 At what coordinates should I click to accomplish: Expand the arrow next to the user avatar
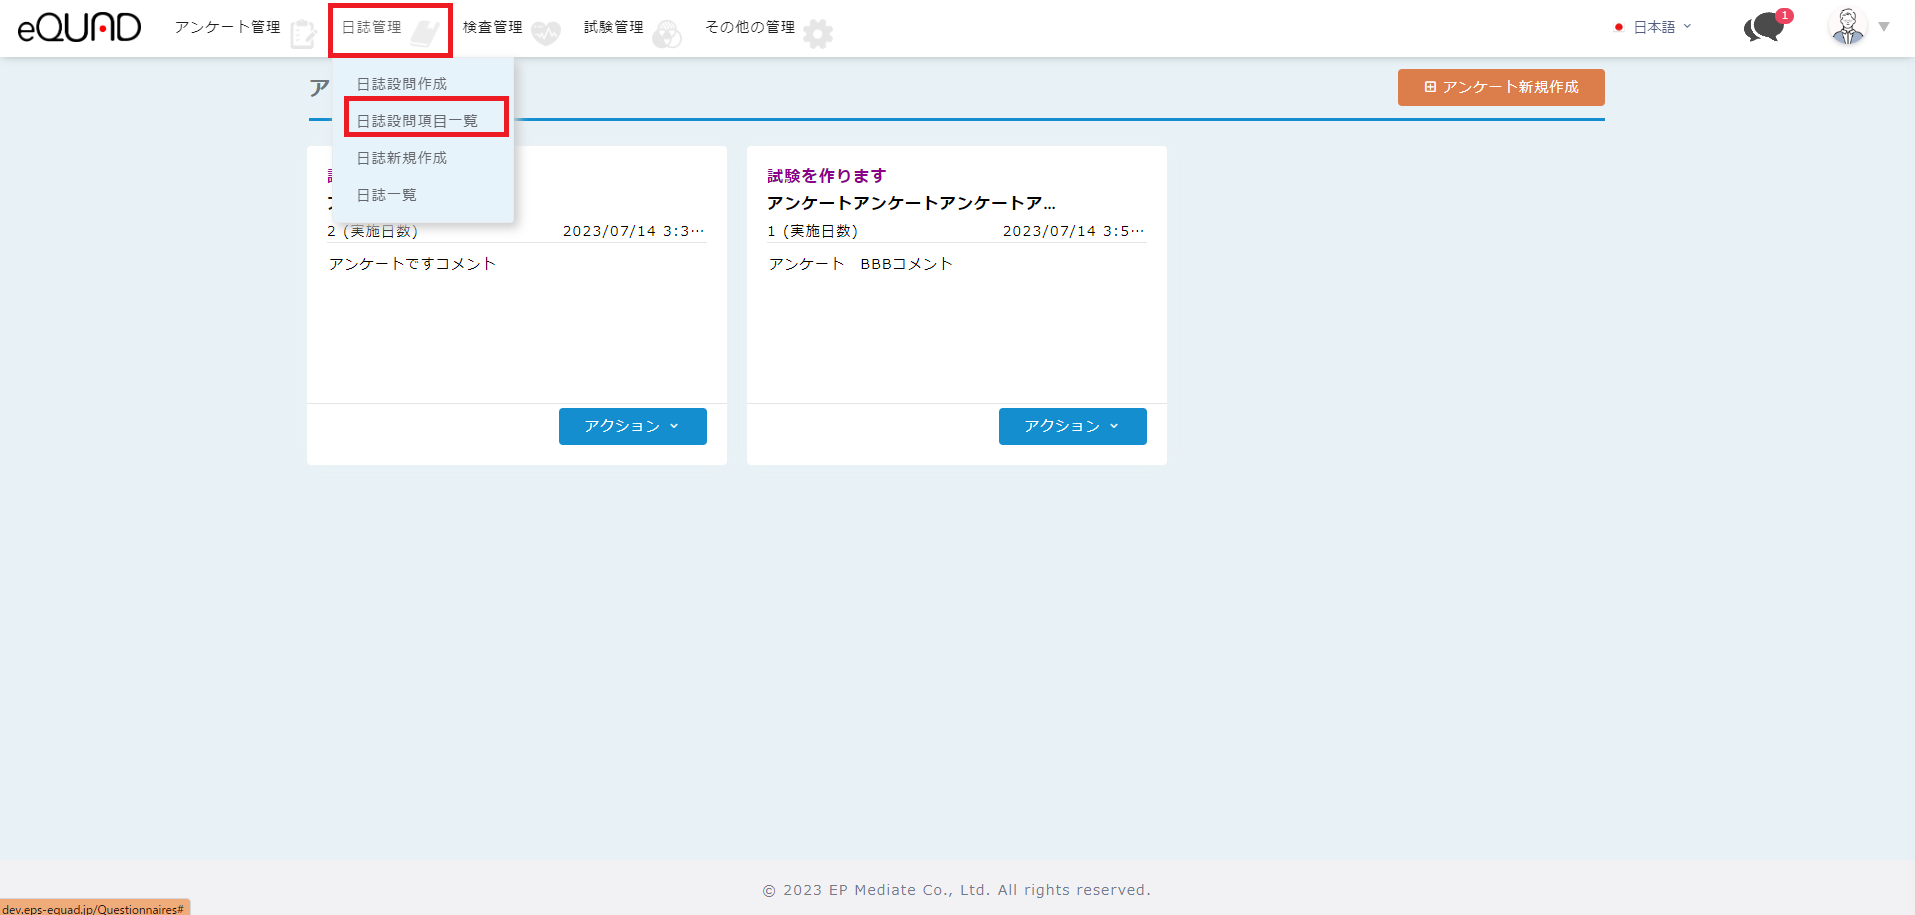(x=1884, y=27)
